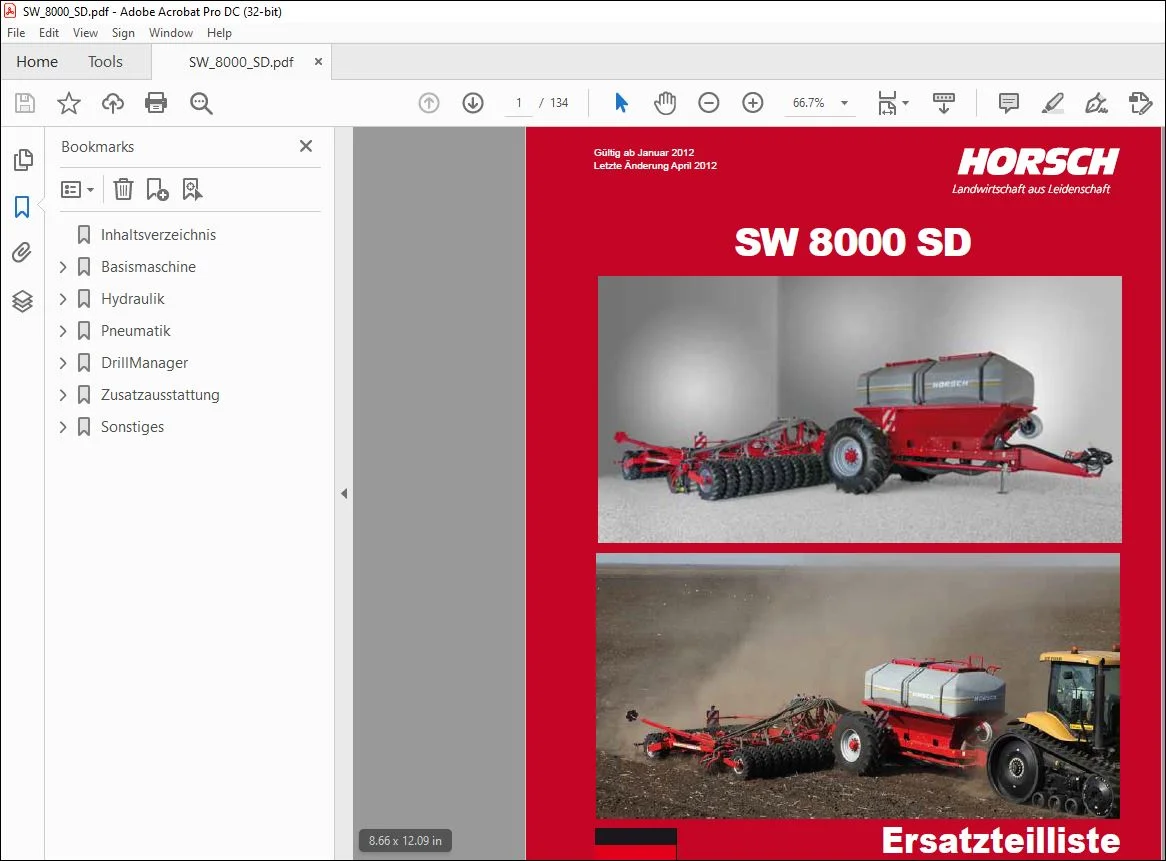Choose the Selection arrow tool
The image size is (1166, 861).
coord(621,103)
